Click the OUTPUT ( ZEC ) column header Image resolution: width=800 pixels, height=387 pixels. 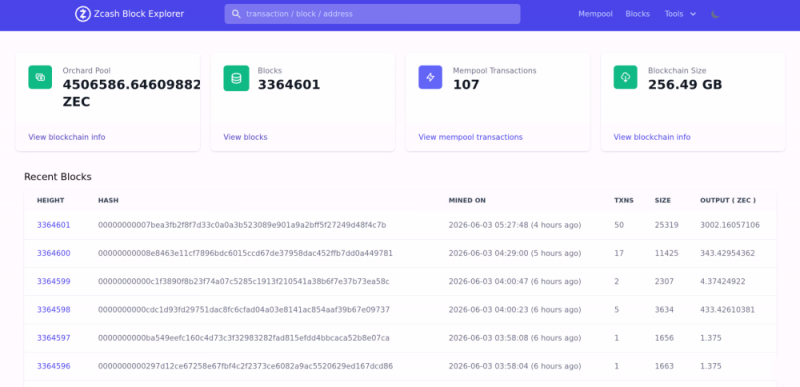click(x=728, y=200)
